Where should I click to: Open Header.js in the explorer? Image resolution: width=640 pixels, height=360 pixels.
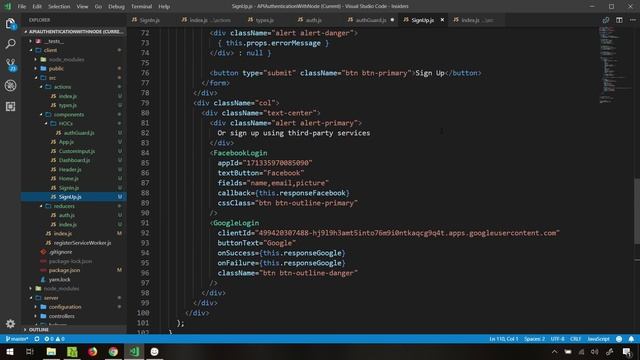point(70,169)
